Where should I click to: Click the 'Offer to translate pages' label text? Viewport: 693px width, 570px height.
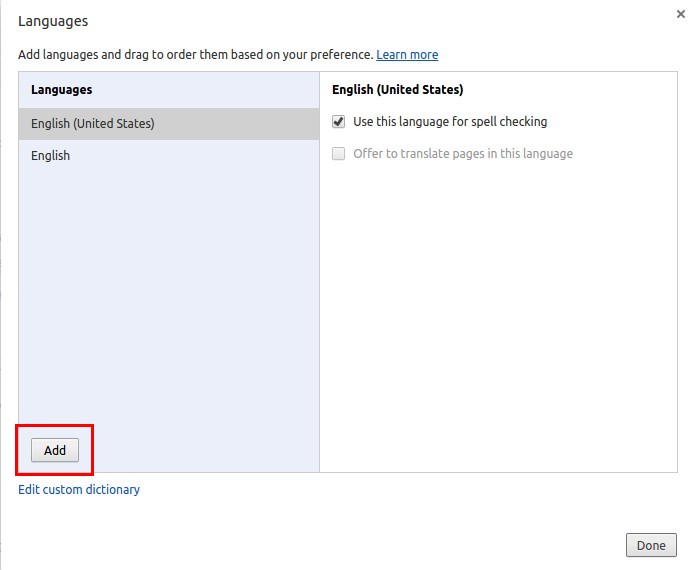point(463,154)
